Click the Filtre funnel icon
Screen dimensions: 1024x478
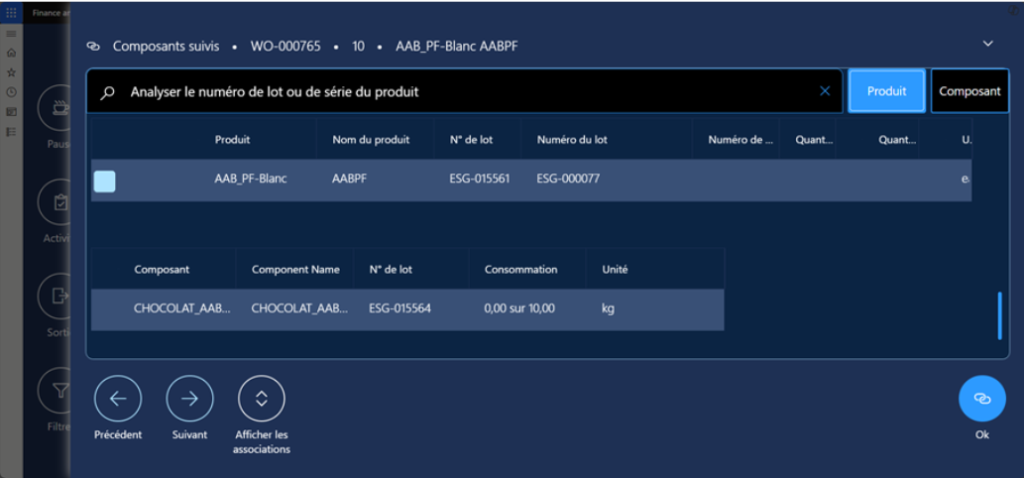click(x=58, y=392)
